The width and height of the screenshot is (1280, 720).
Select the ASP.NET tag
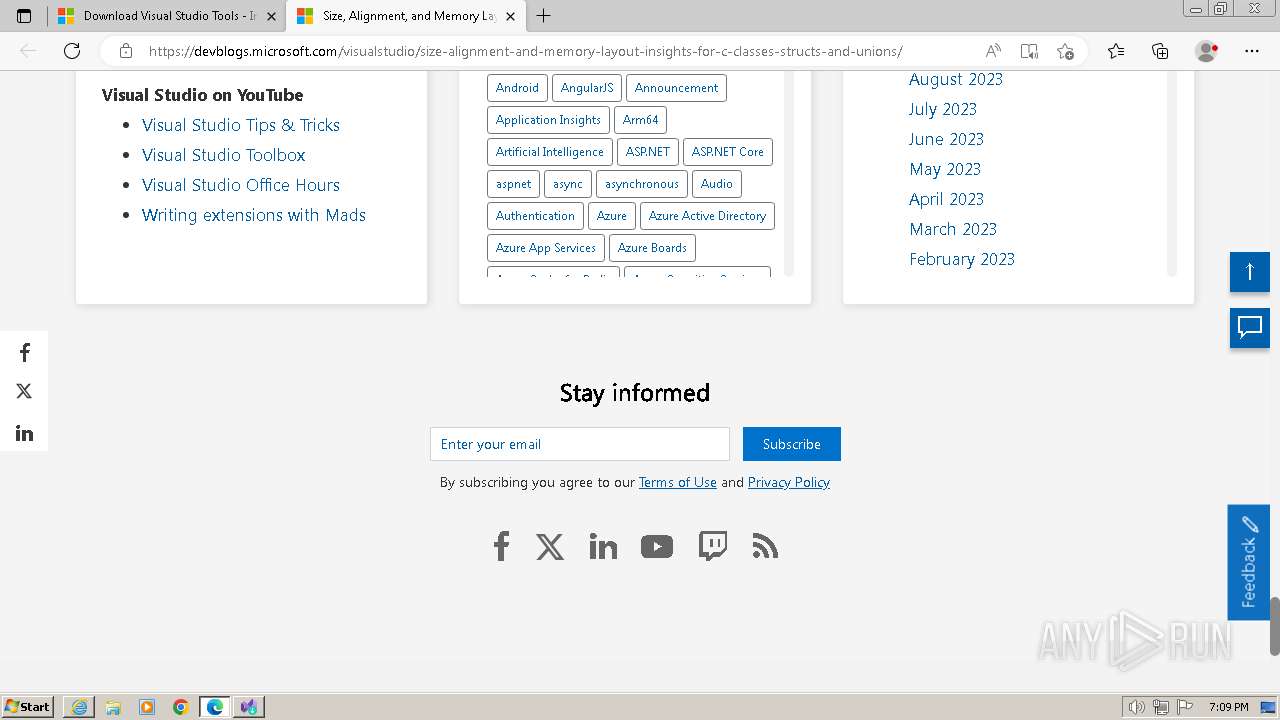648,152
